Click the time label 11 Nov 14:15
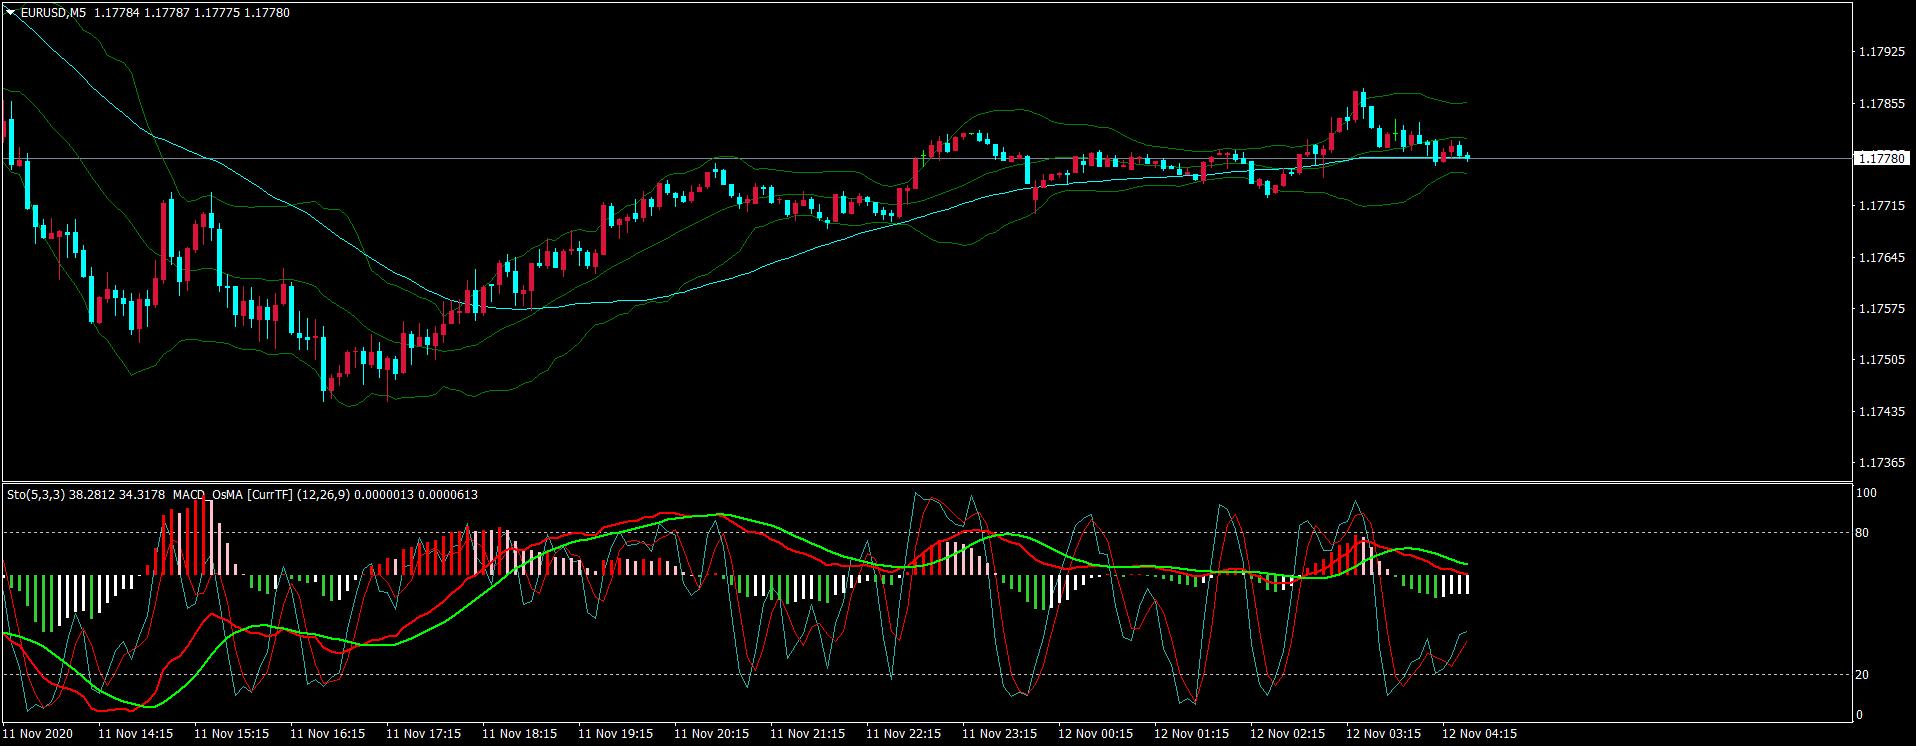 pos(135,734)
